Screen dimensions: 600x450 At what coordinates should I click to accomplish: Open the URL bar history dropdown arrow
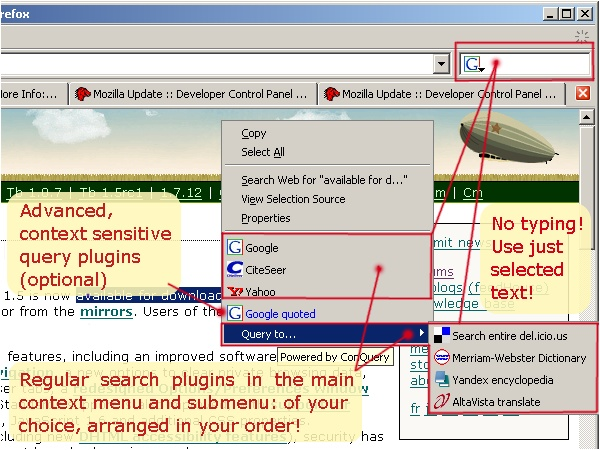(x=441, y=64)
